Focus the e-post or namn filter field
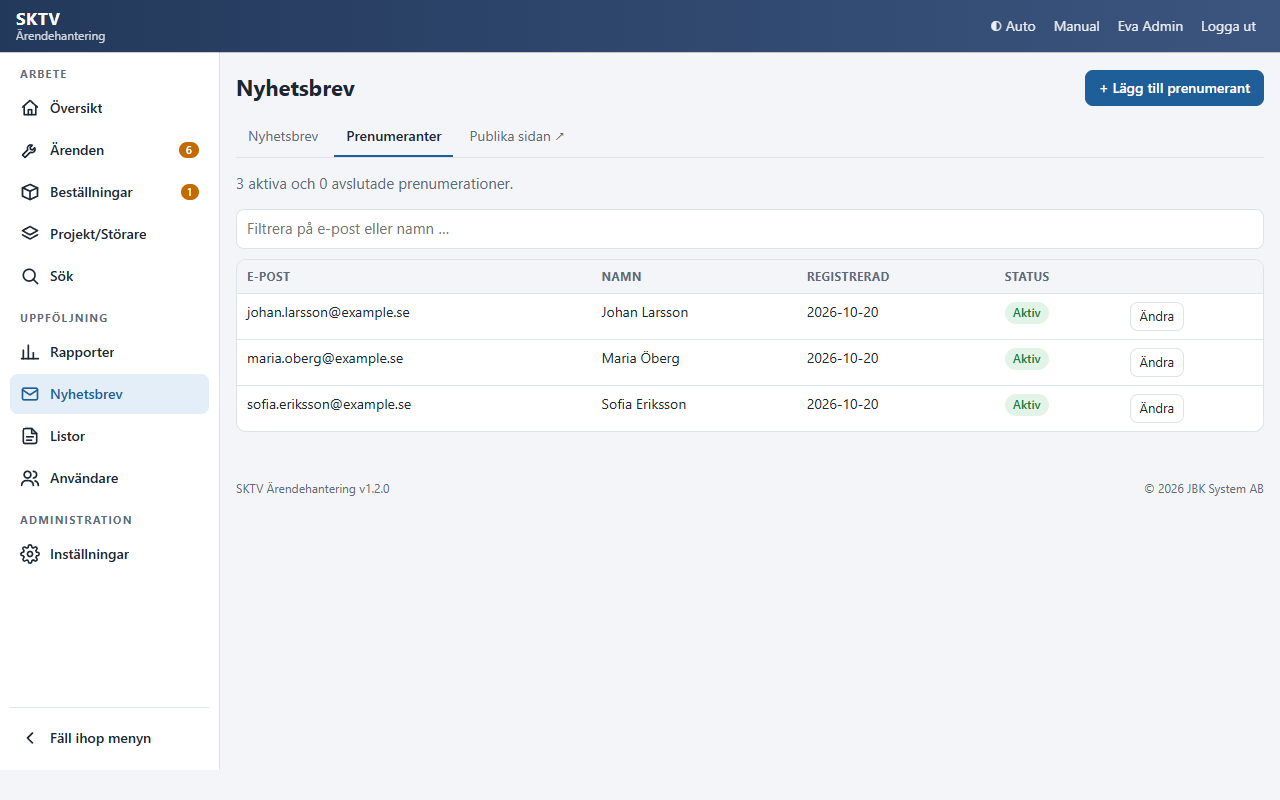The height and width of the screenshot is (800, 1280). [x=750, y=229]
